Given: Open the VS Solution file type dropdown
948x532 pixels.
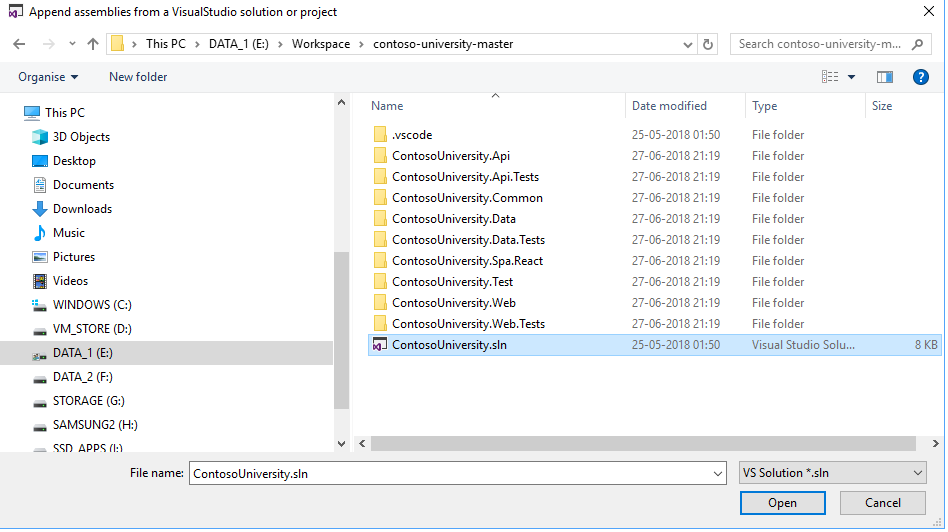Looking at the screenshot, I should 832,473.
